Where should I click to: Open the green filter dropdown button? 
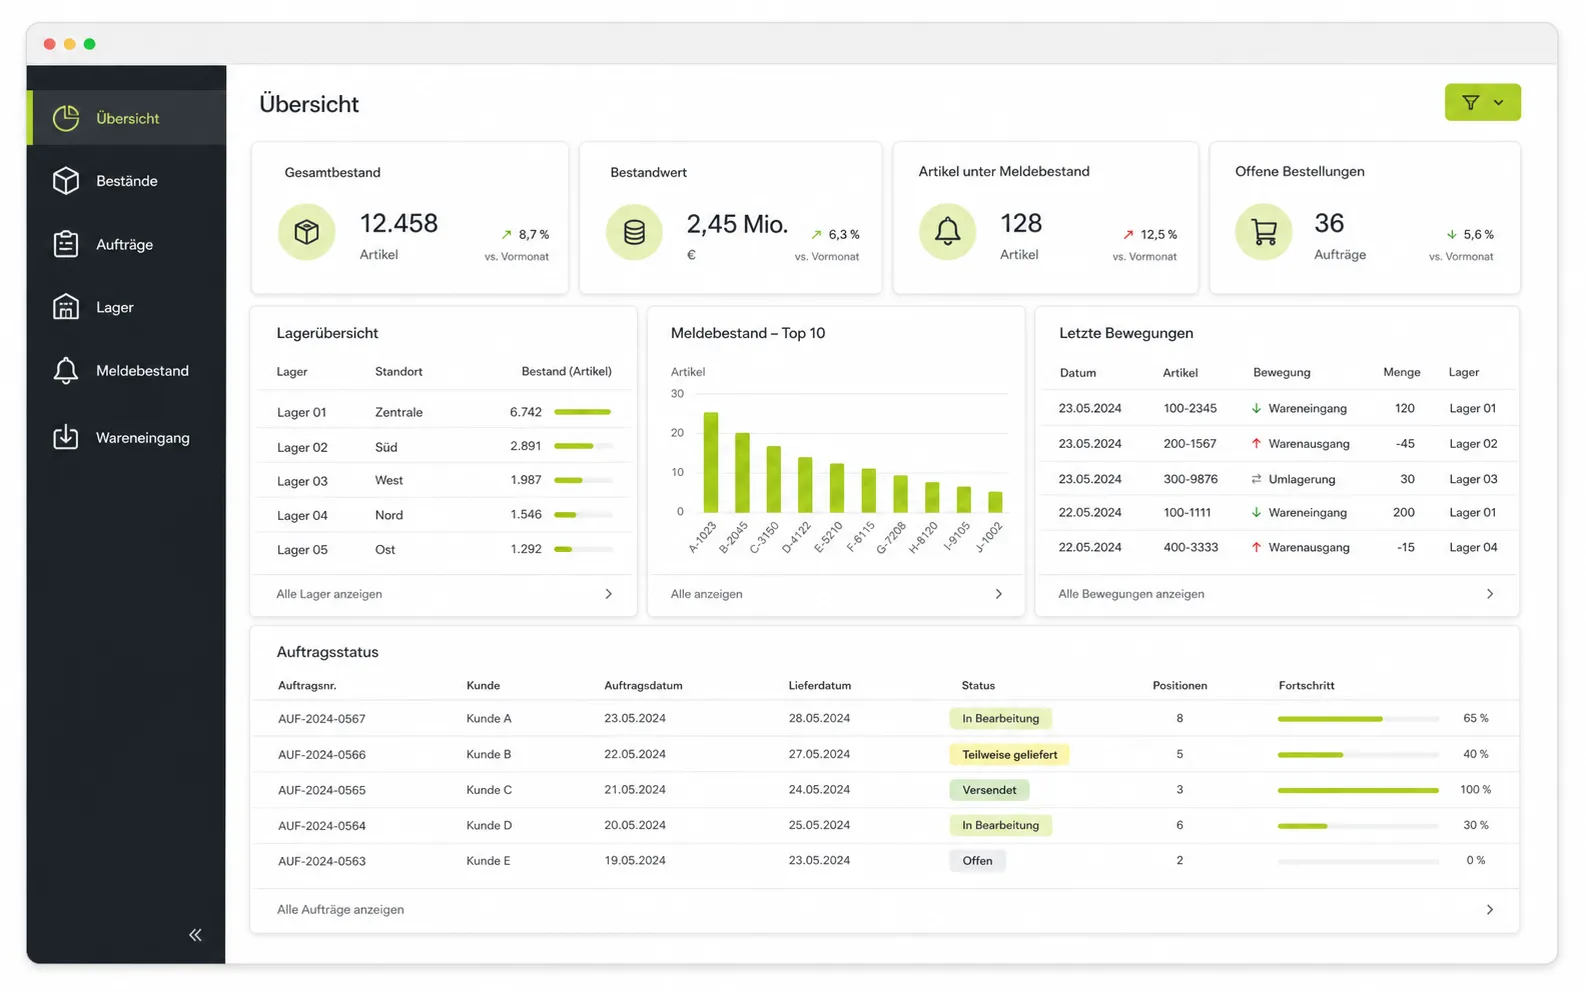pos(1482,102)
